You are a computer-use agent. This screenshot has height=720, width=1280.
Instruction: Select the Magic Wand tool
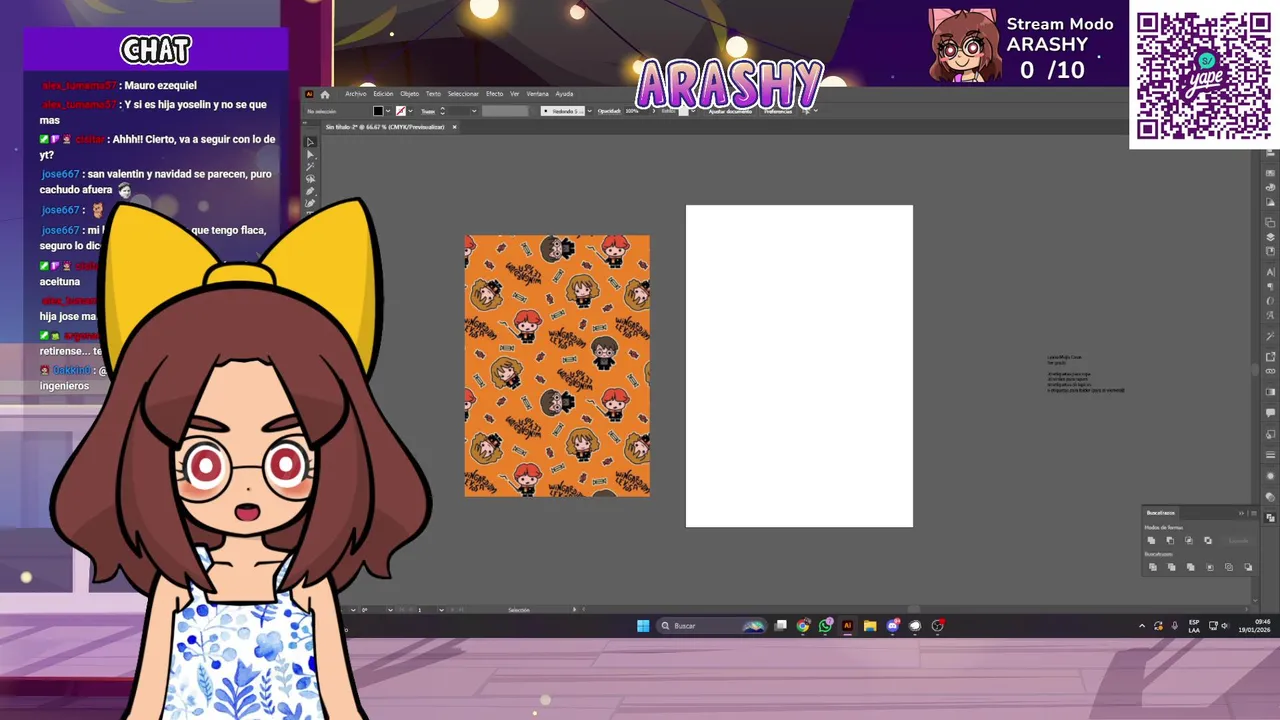click(310, 167)
